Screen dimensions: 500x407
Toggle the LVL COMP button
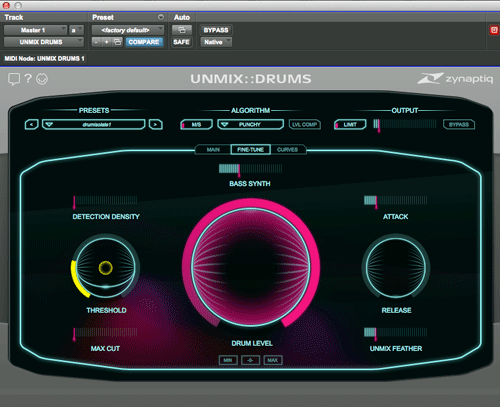pyautogui.click(x=305, y=124)
